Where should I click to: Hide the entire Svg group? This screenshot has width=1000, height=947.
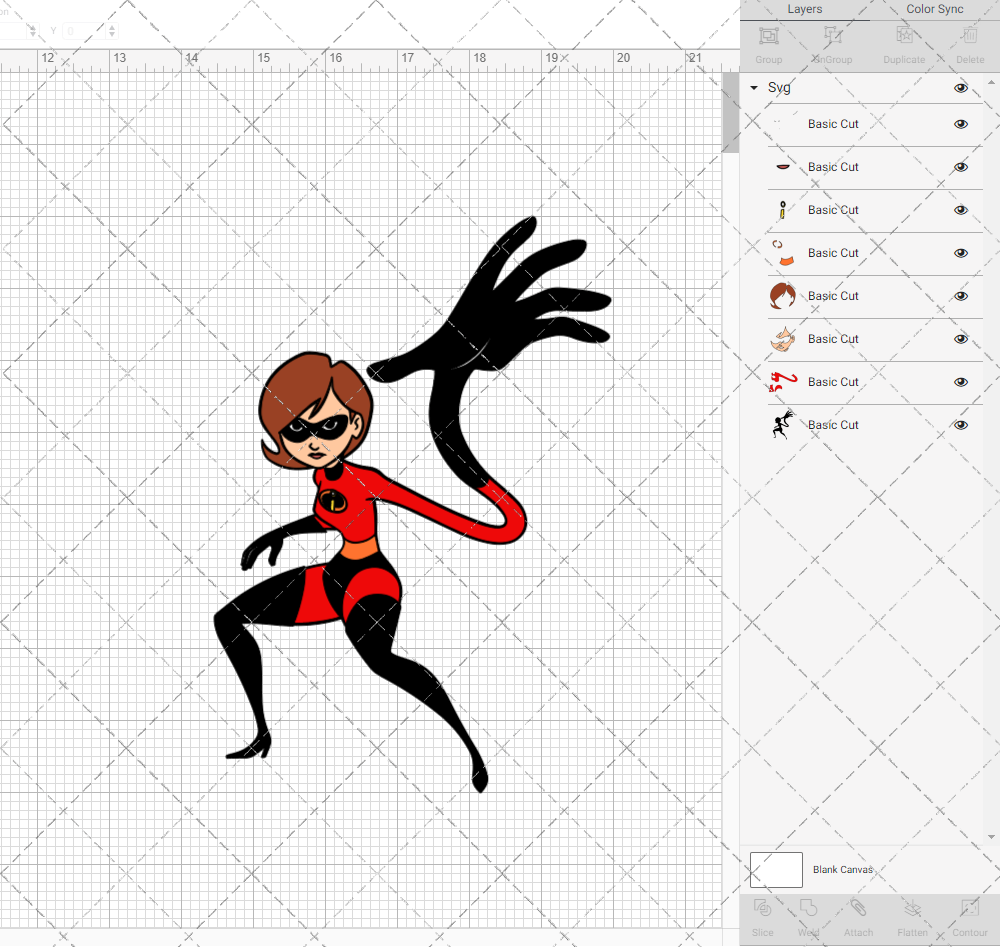(x=960, y=88)
